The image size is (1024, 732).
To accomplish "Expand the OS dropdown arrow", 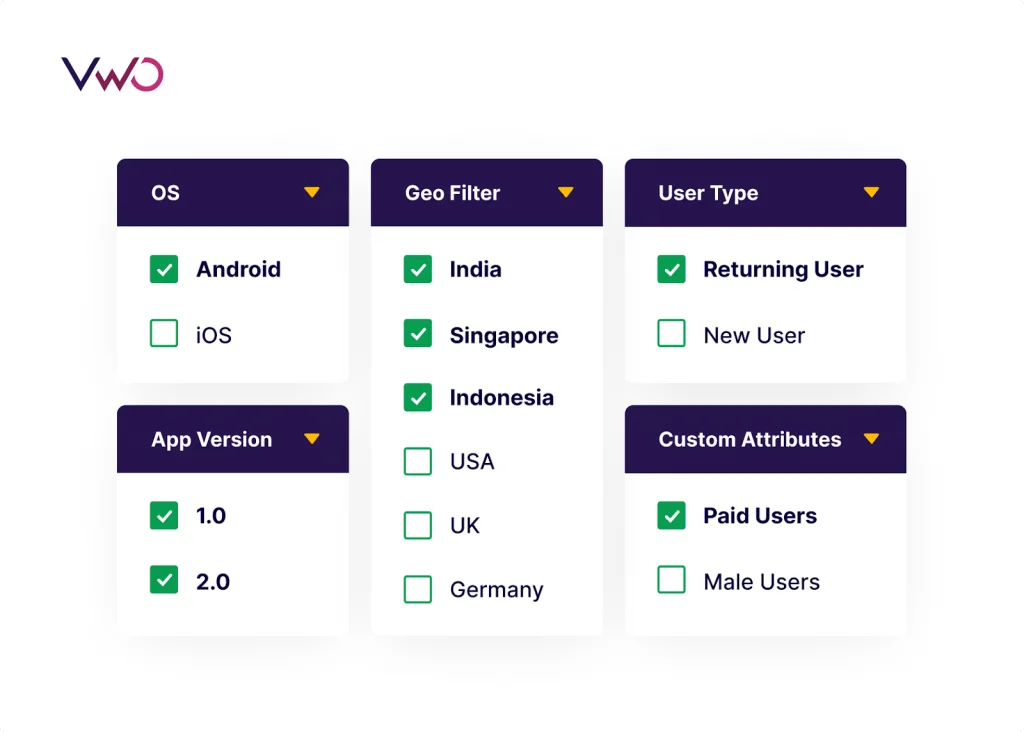I will pos(312,192).
